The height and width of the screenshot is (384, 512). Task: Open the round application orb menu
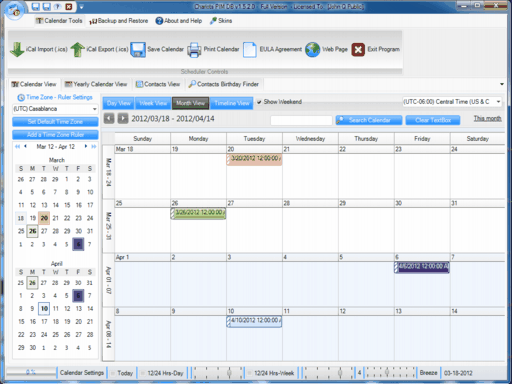click(14, 11)
